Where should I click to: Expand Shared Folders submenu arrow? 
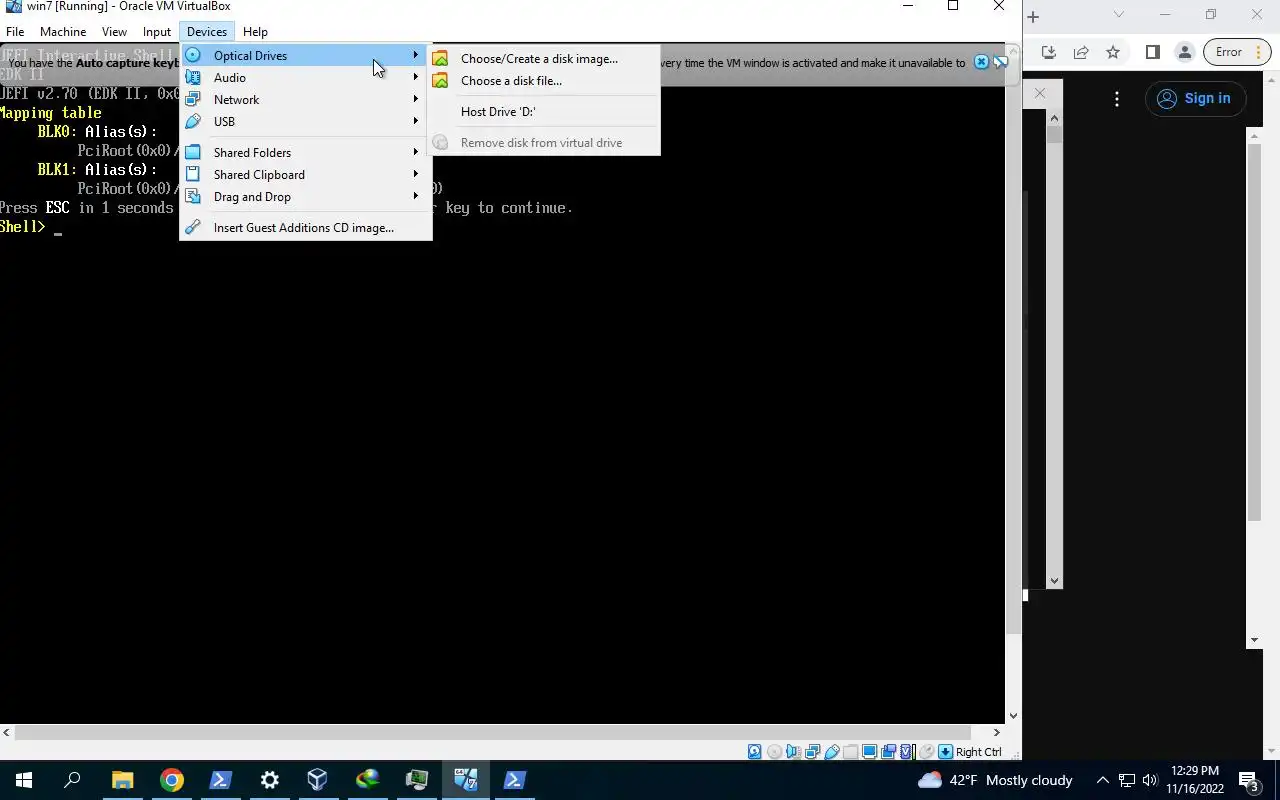coord(416,152)
